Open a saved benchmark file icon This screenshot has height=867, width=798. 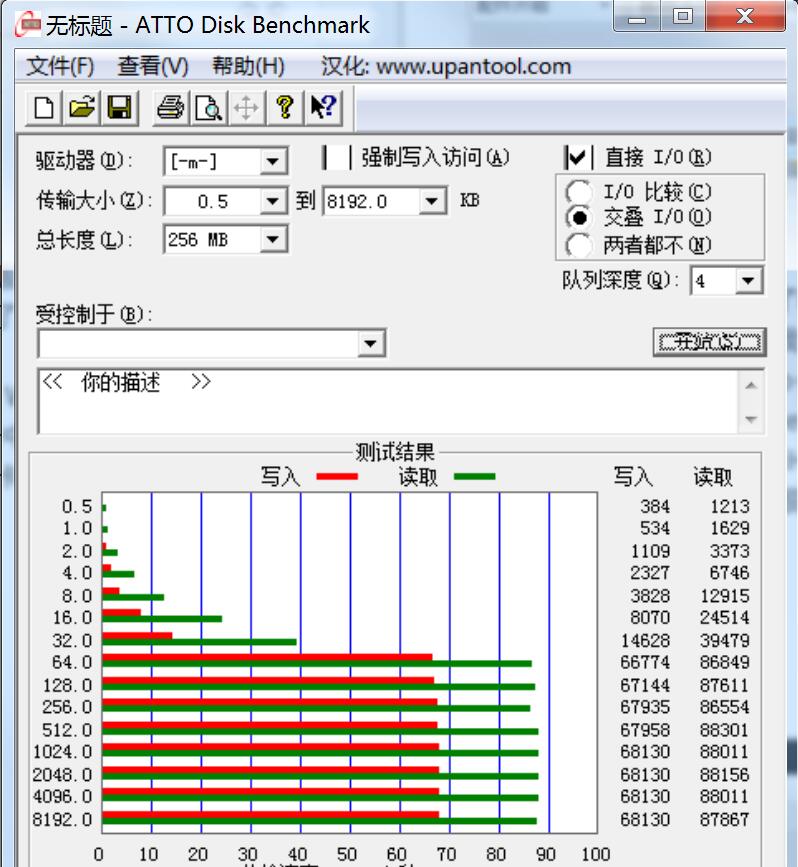81,107
